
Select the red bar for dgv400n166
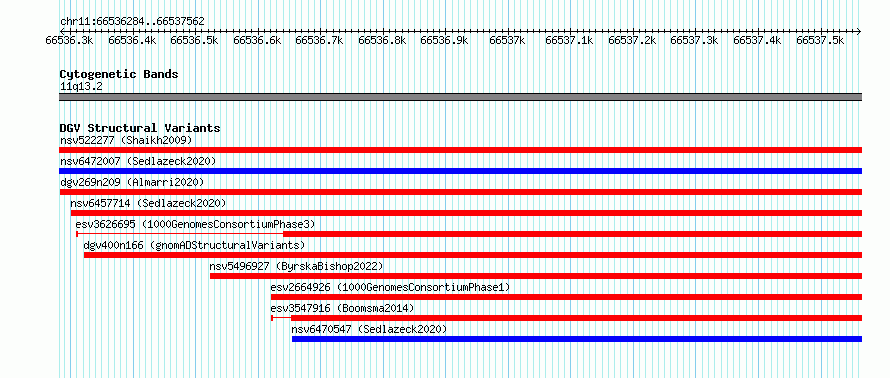(x=473, y=255)
